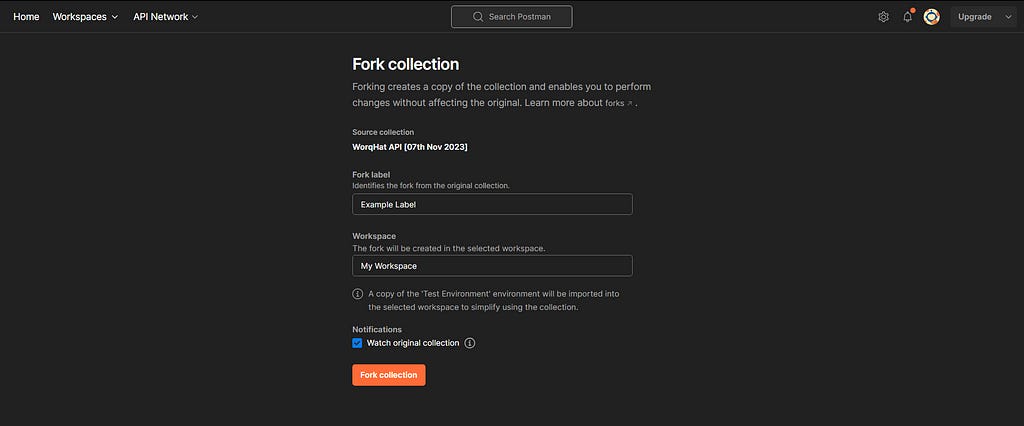The image size is (1024, 426).
Task: Open the settings gear icon
Action: click(x=883, y=17)
